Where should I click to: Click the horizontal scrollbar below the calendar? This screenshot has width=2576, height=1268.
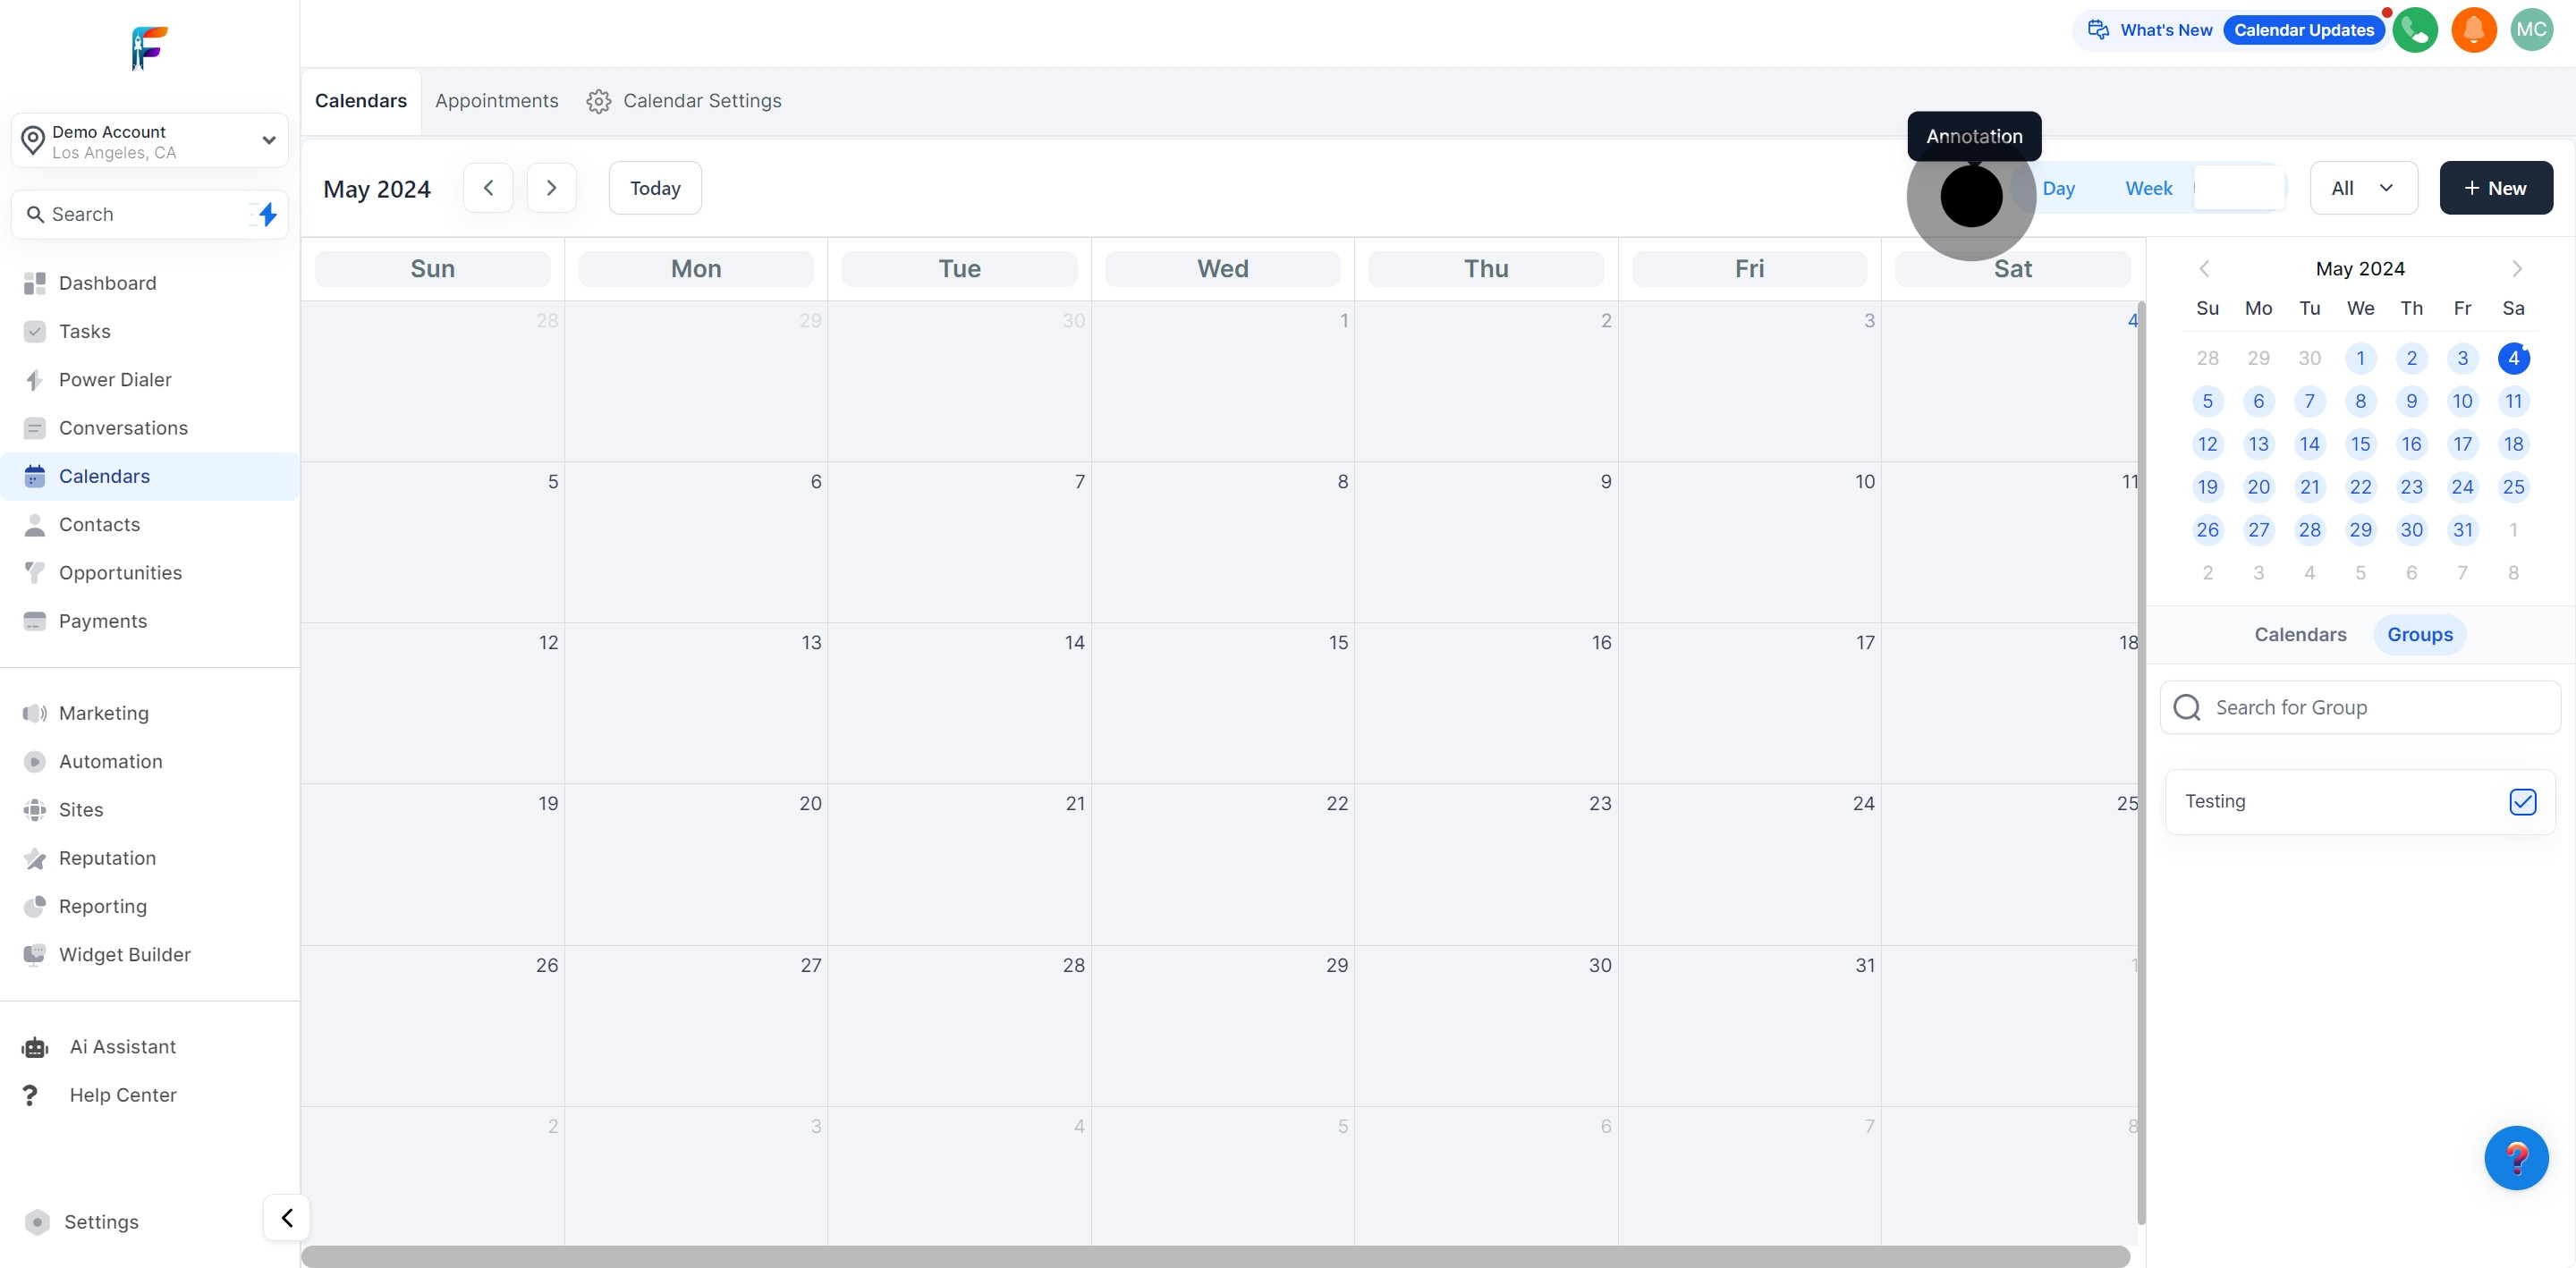(x=1215, y=1256)
